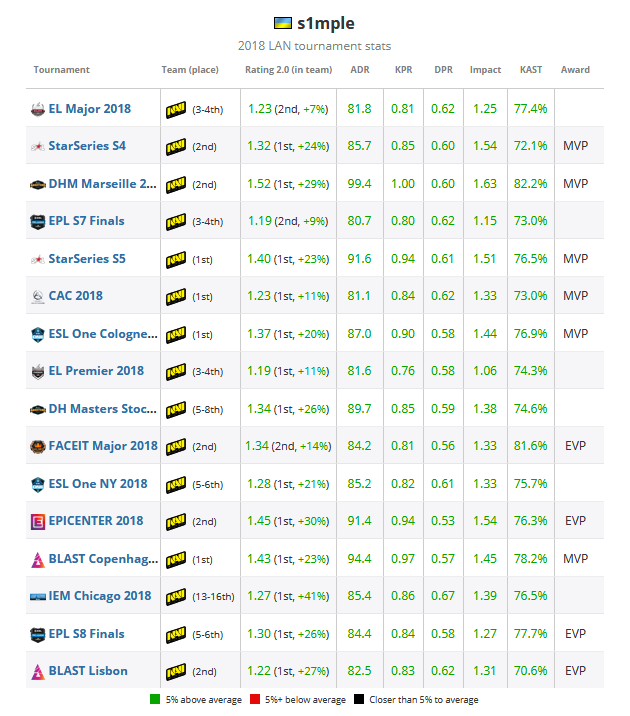The width and height of the screenshot is (630, 716).
Task: Click the EL Premier 2018 tournament logo
Action: 38,371
